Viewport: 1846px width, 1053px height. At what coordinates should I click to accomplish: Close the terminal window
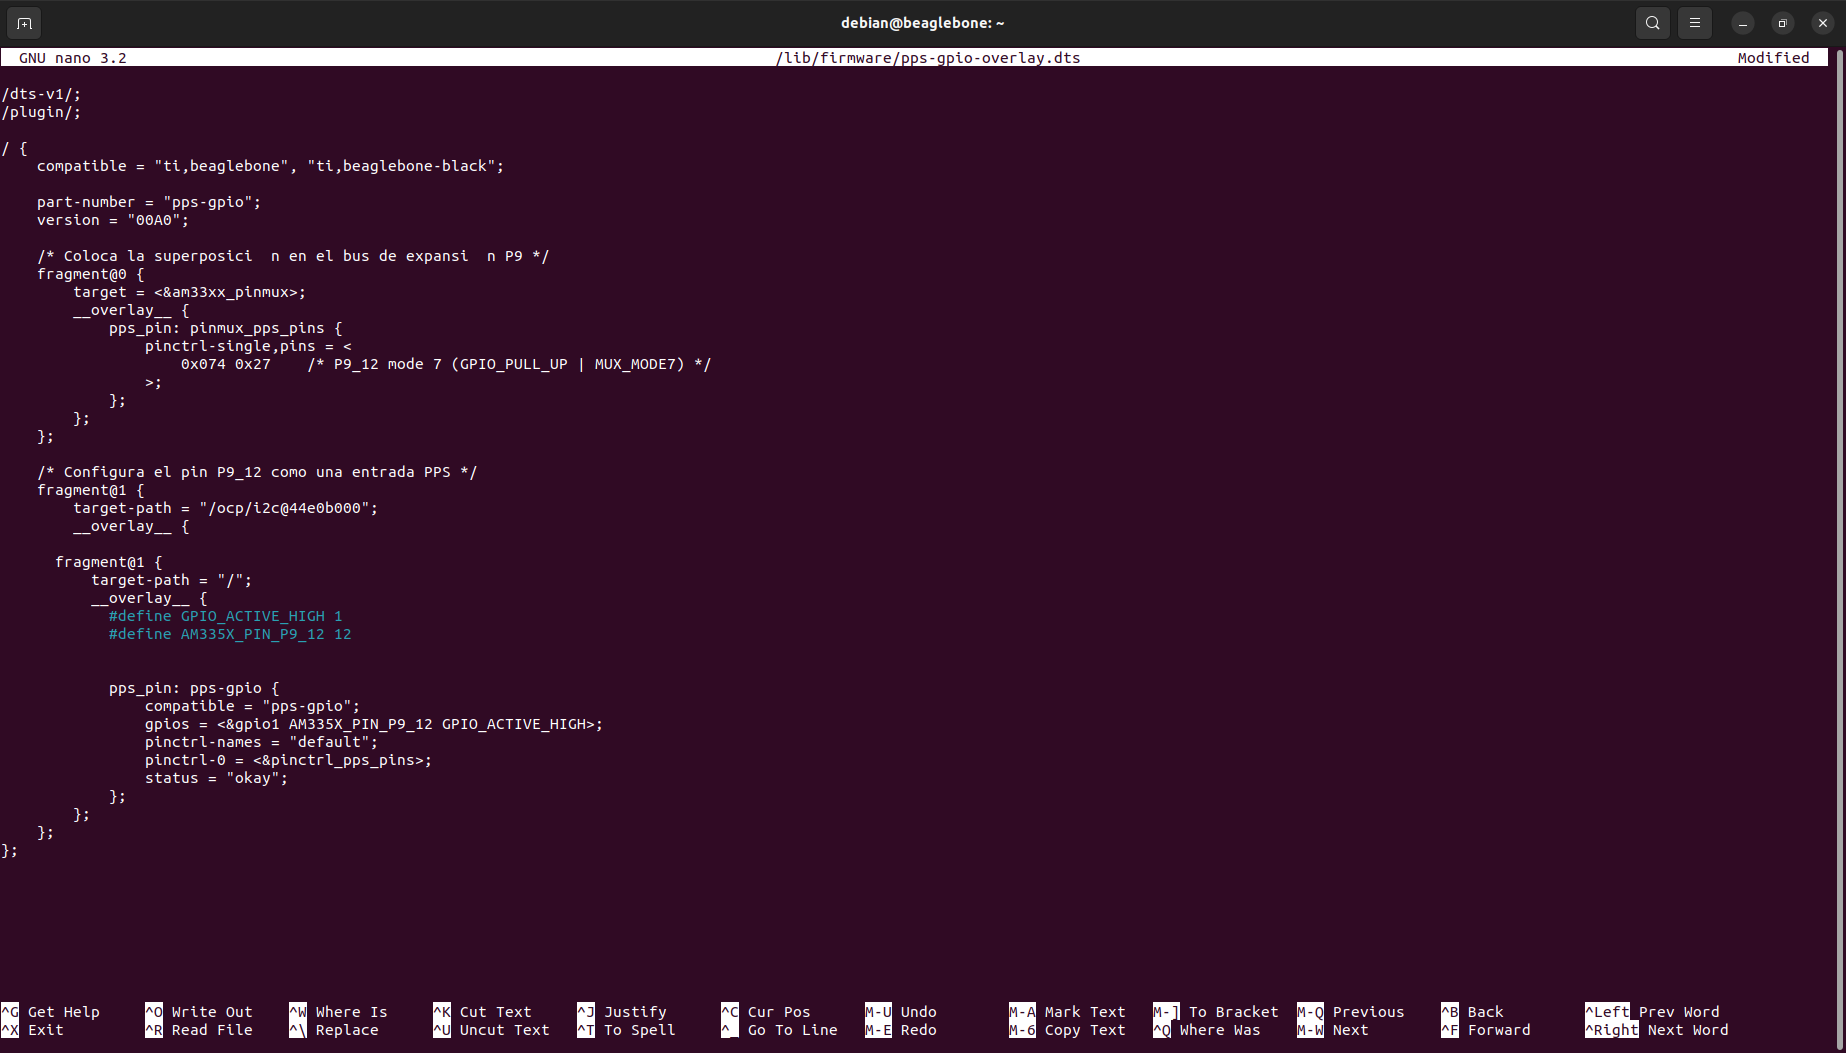(x=1822, y=23)
